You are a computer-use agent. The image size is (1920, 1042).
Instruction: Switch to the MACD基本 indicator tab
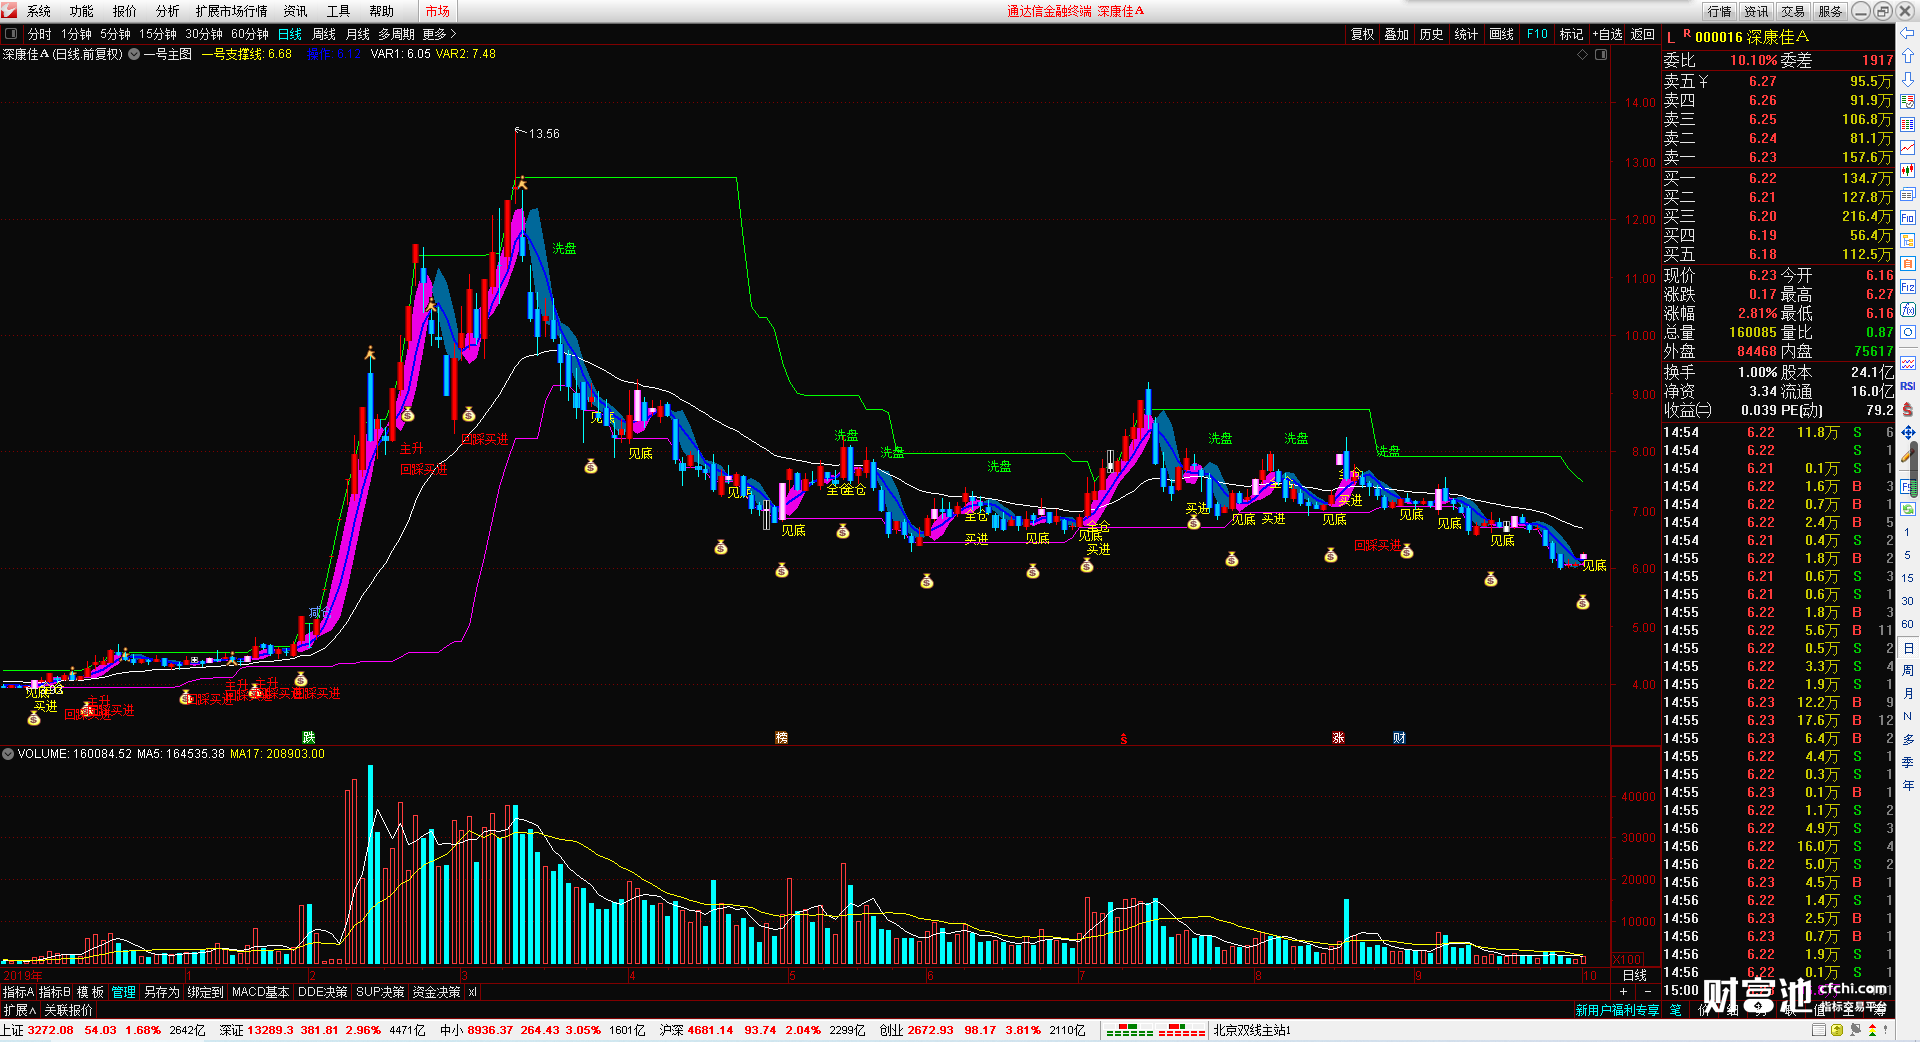(x=260, y=992)
